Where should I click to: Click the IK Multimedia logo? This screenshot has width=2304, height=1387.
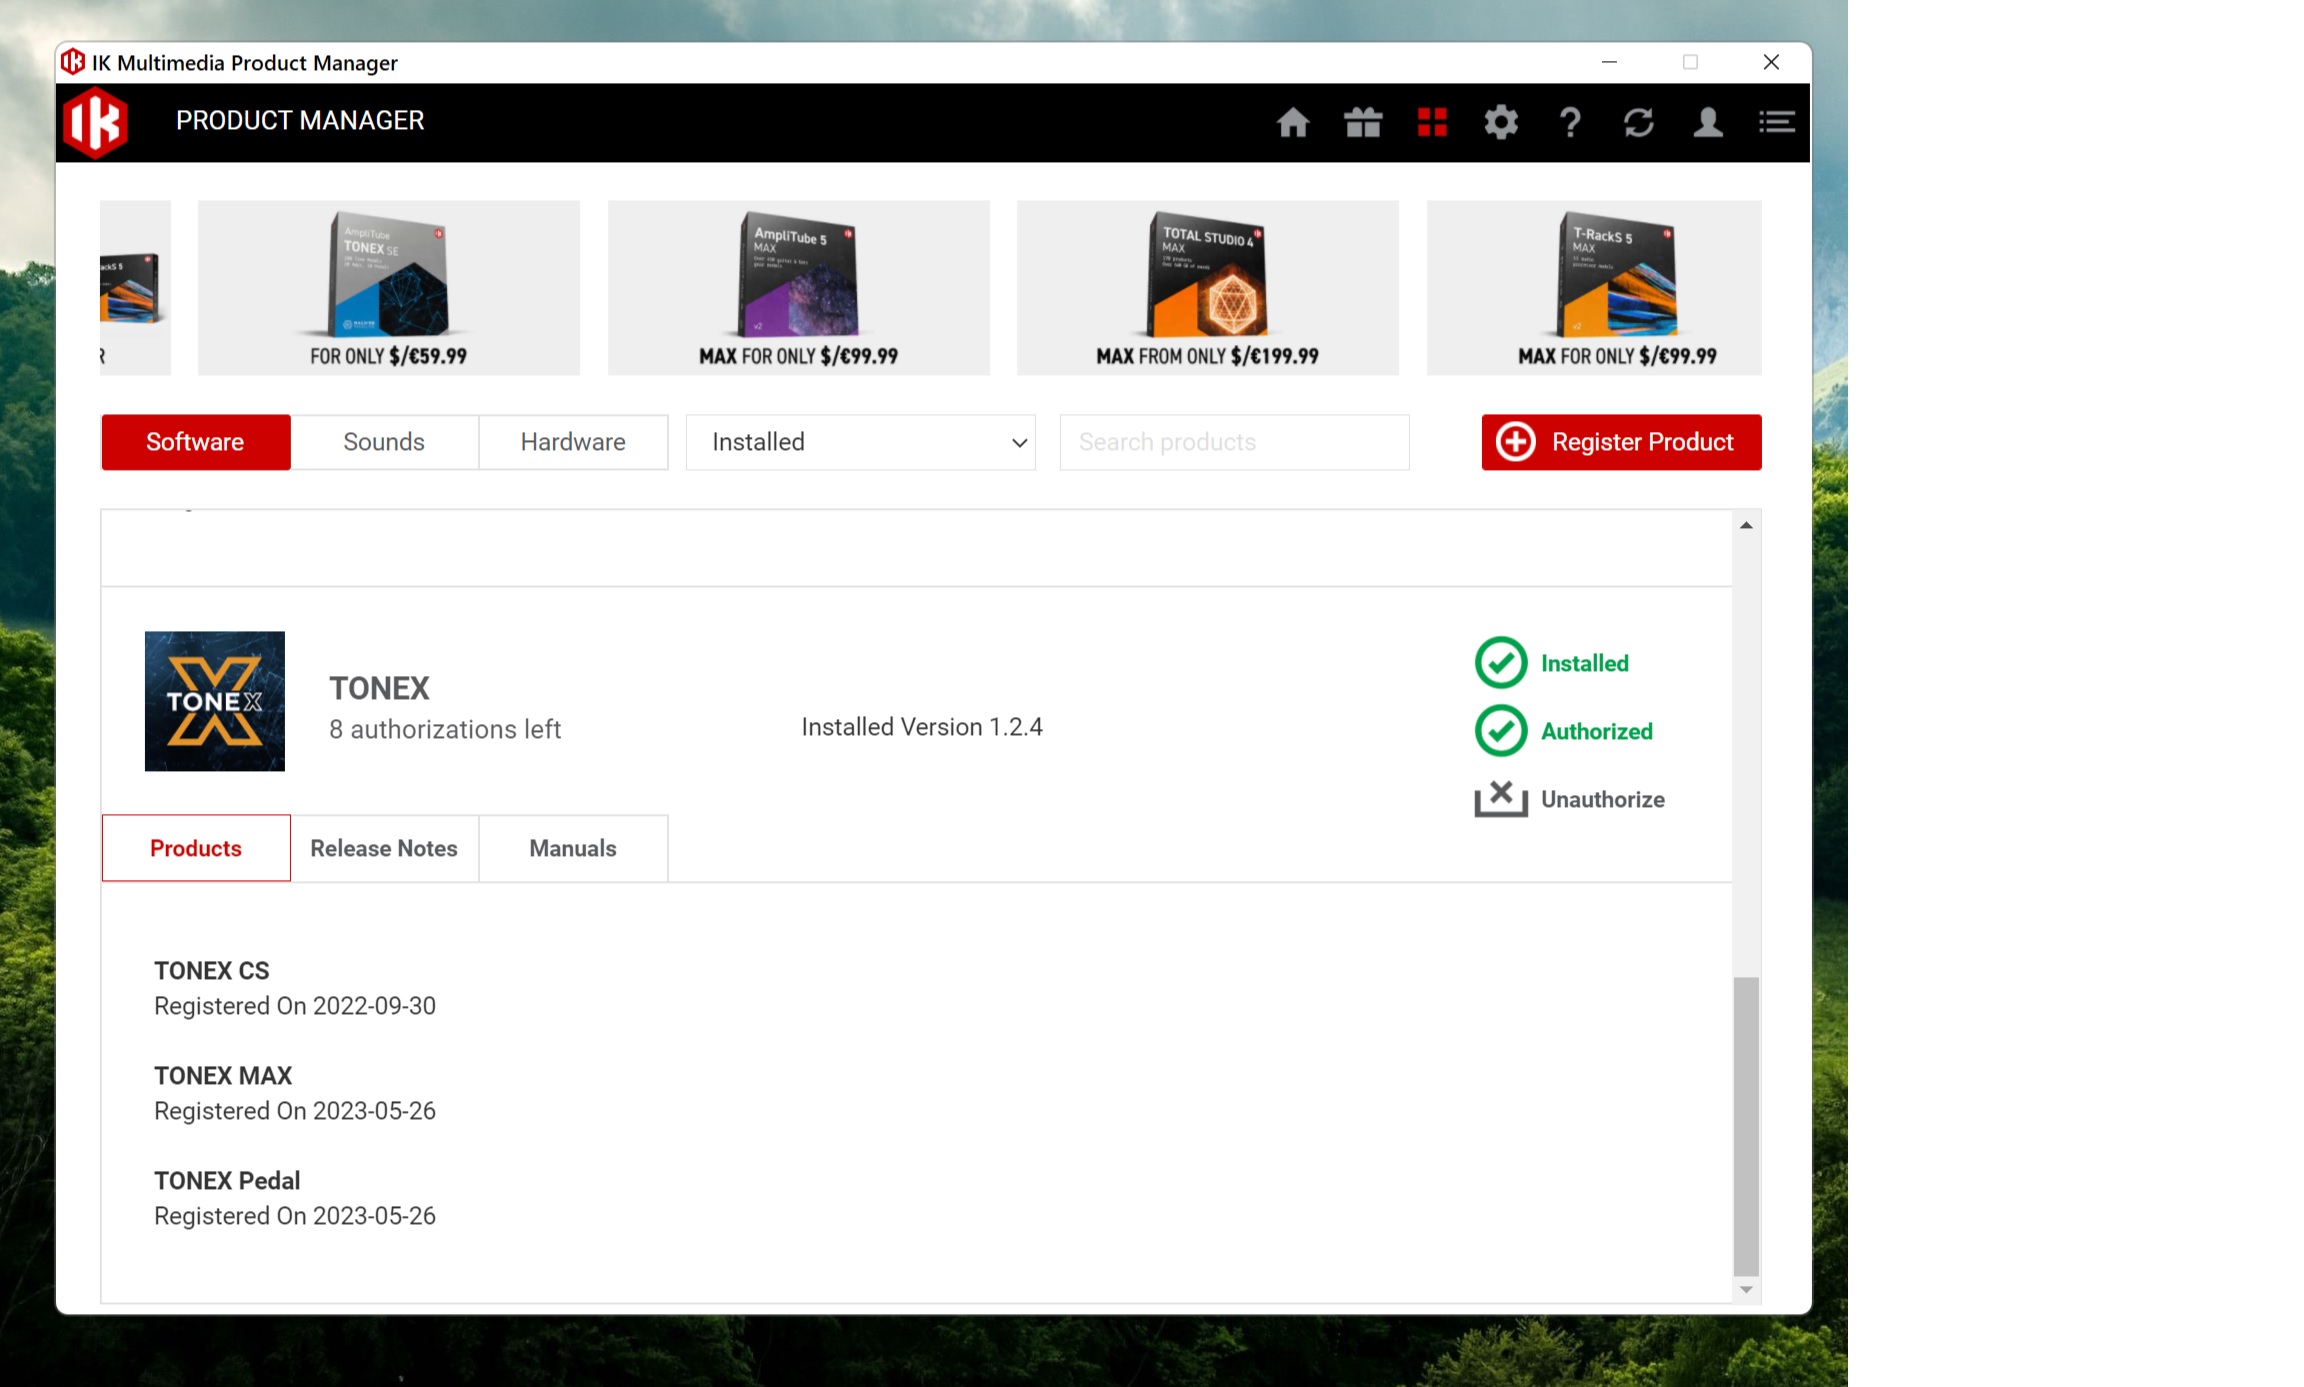96,122
